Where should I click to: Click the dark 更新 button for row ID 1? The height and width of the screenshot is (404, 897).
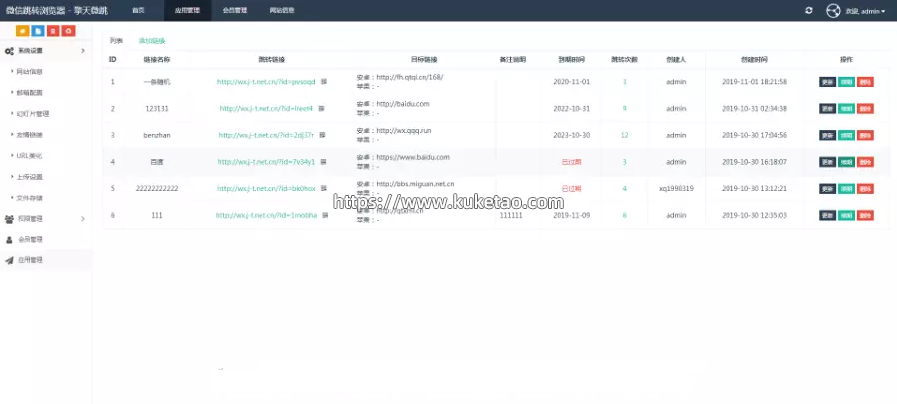tap(827, 82)
